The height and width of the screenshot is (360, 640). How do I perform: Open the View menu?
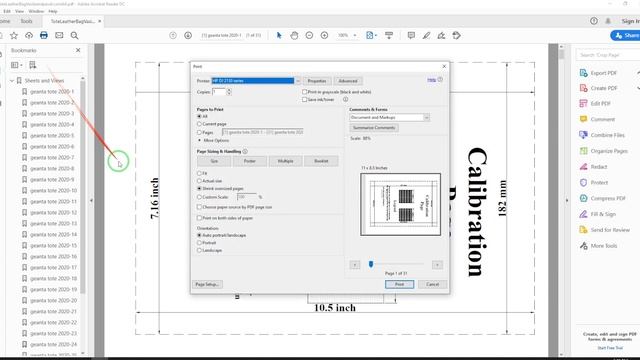(19, 11)
